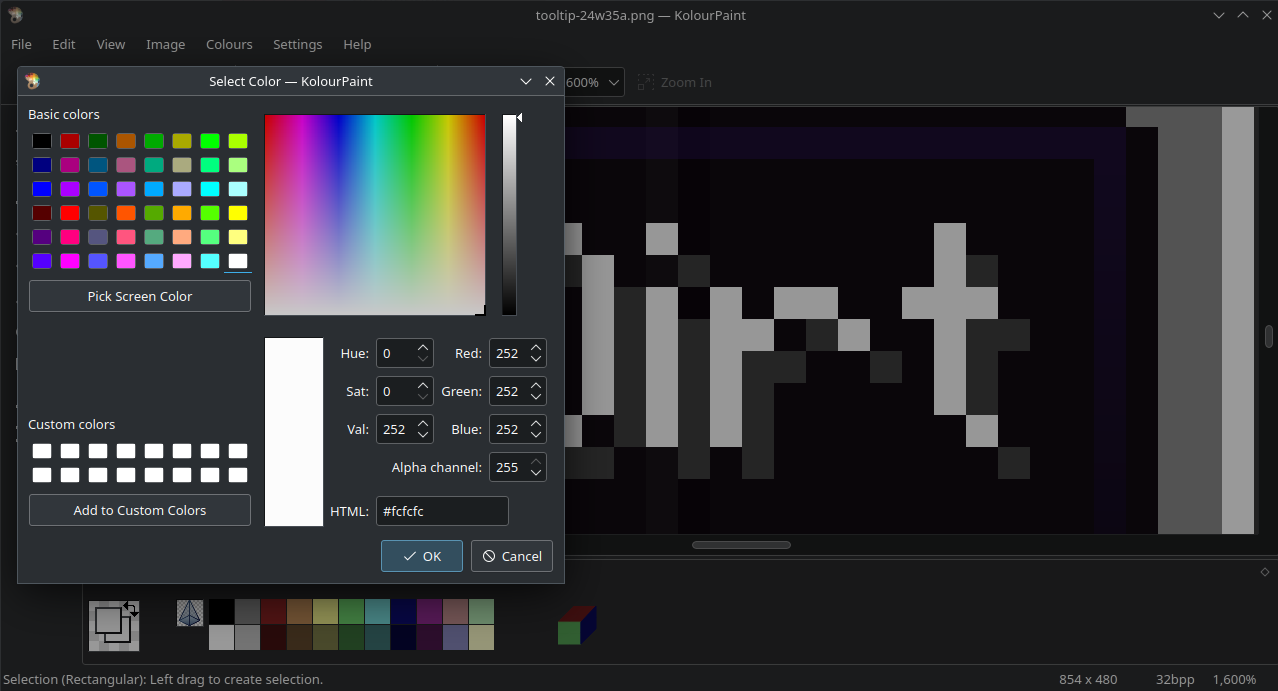Viewport: 1278px width, 691px height.
Task: Open the Image menu
Action: tap(165, 44)
